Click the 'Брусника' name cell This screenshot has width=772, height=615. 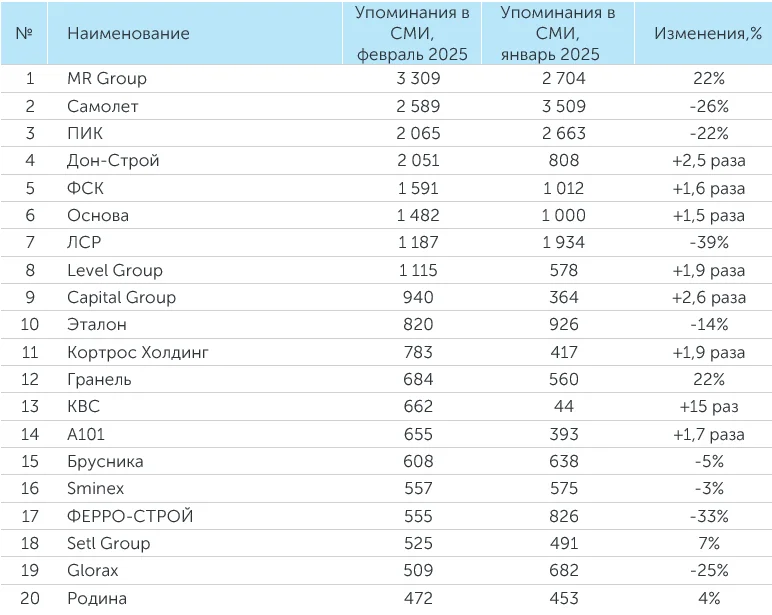(x=105, y=461)
